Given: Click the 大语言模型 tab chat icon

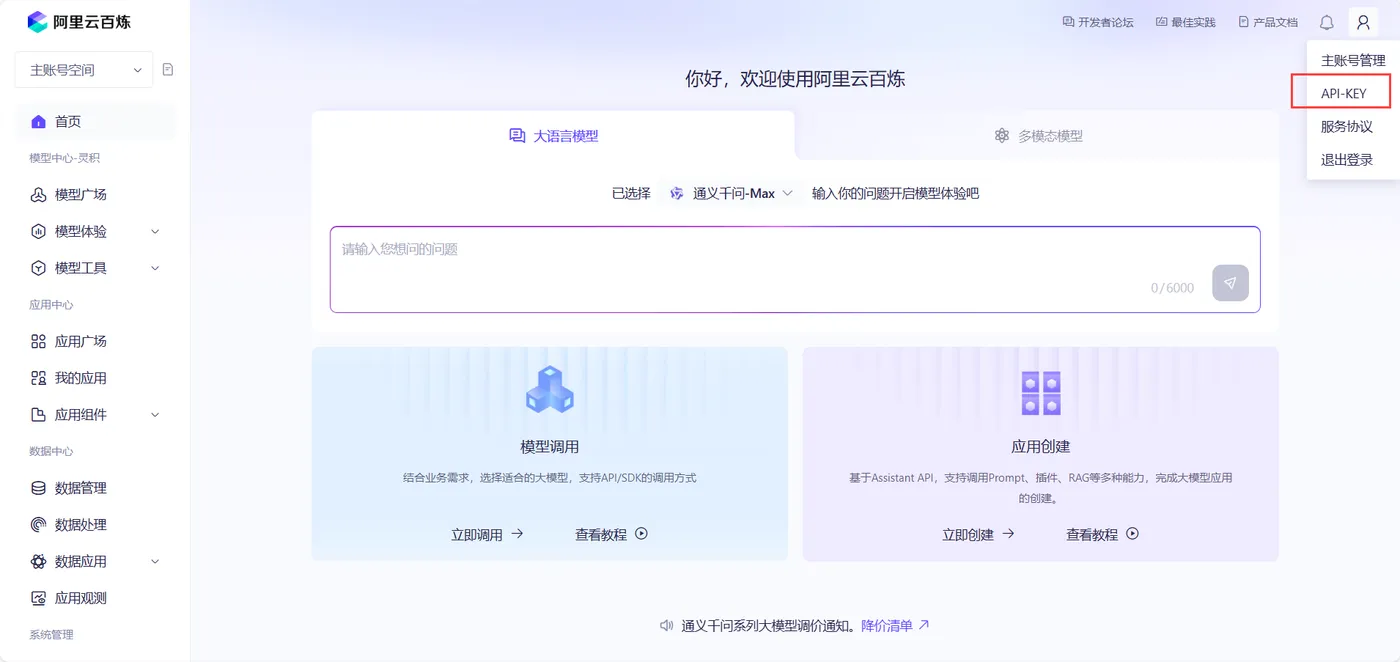Looking at the screenshot, I should point(517,135).
